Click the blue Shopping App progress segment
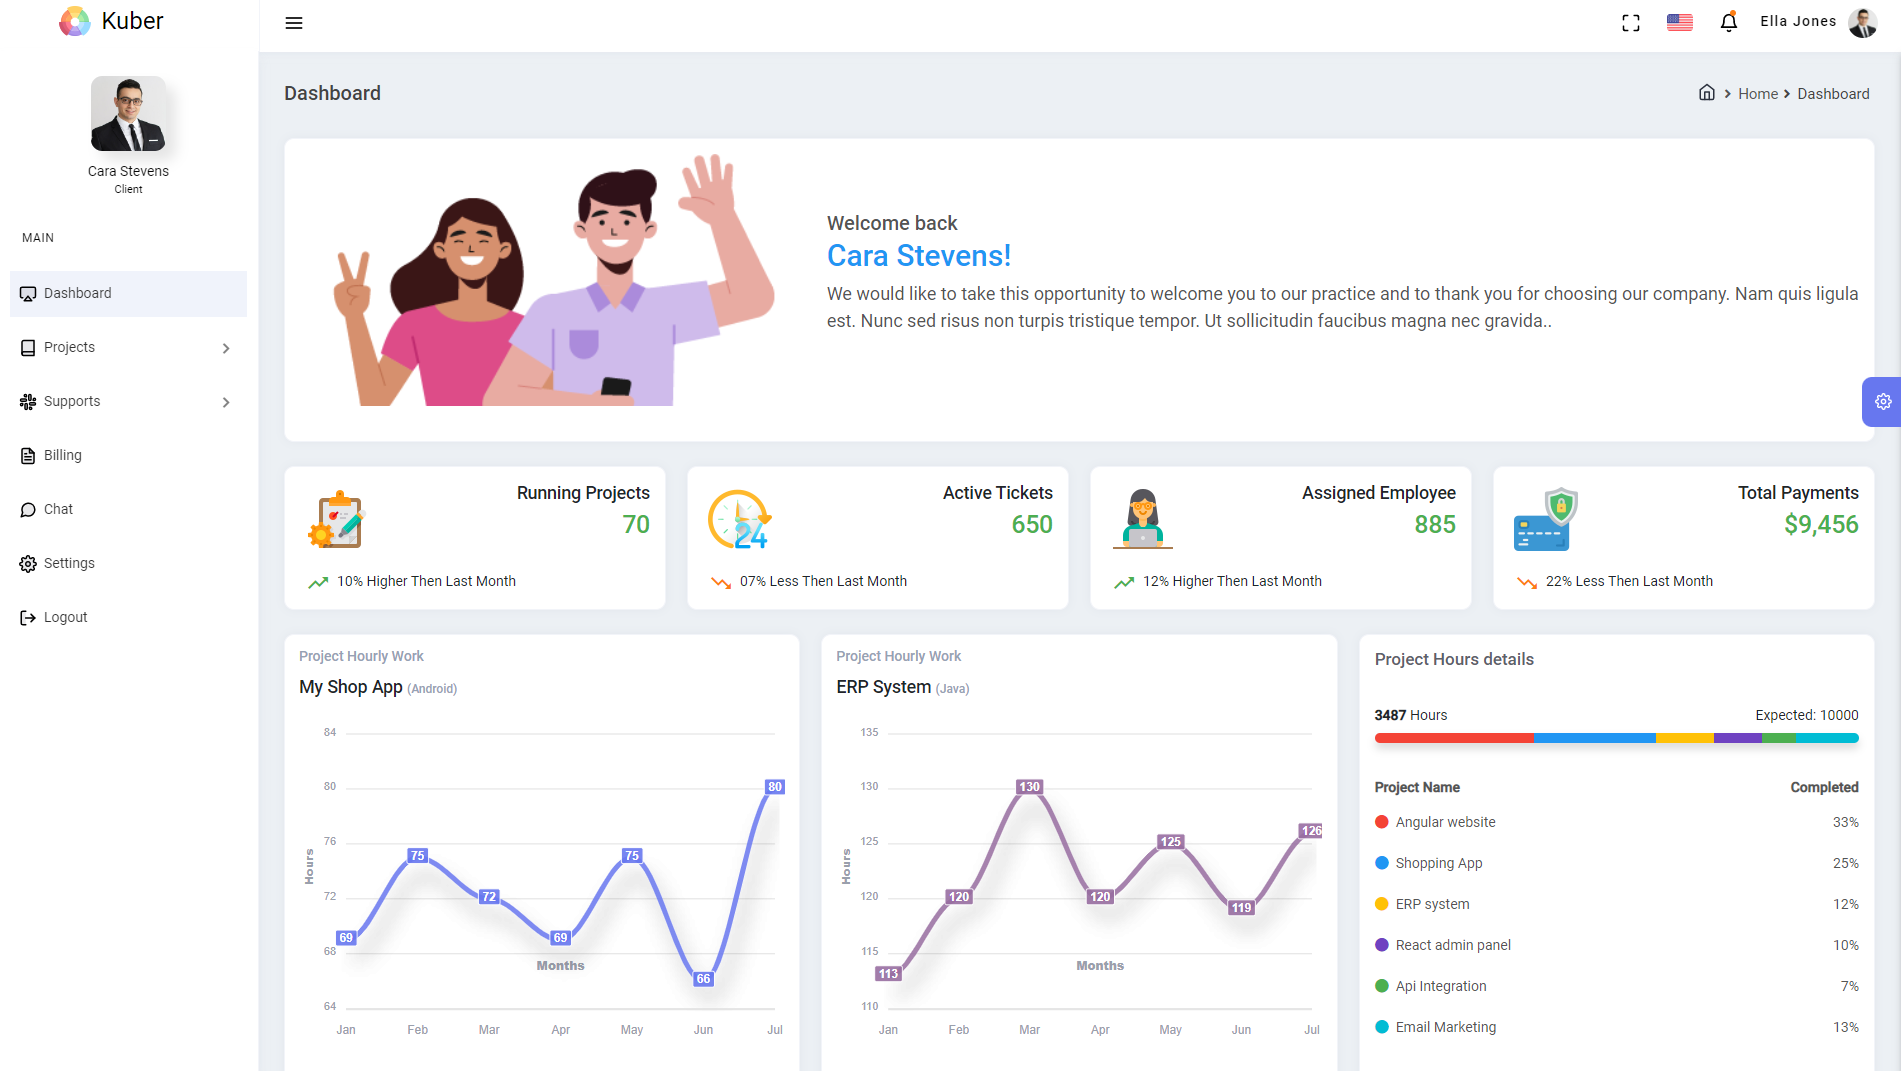 pyautogui.click(x=1595, y=738)
